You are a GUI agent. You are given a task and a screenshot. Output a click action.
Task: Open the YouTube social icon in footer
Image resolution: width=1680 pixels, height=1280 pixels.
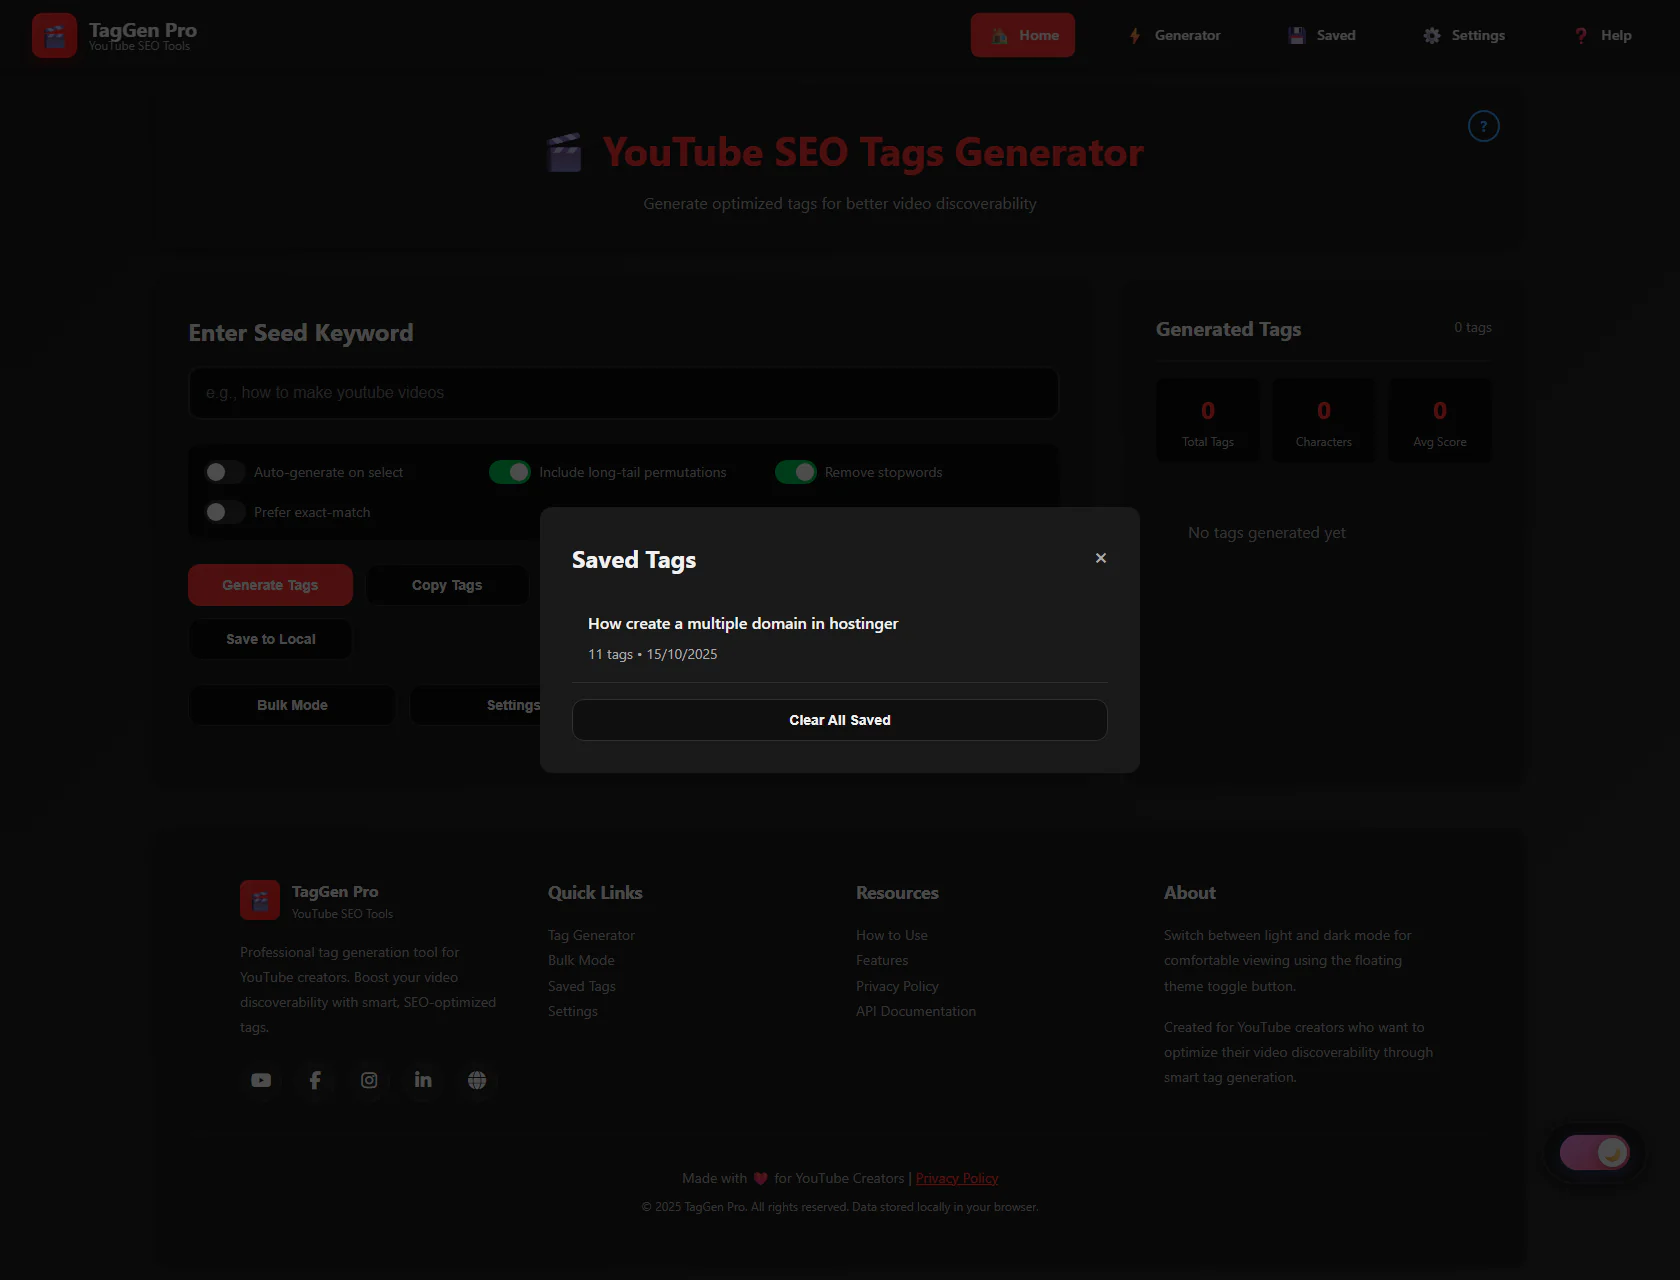pos(261,1080)
